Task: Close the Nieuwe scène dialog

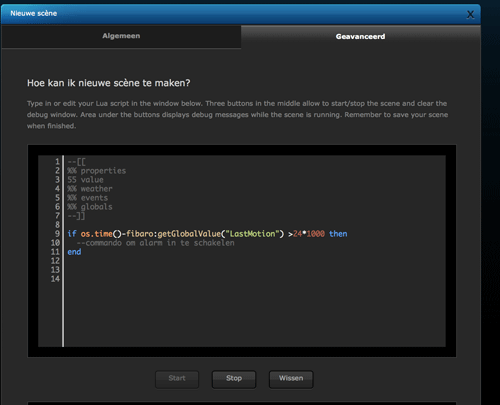Action: coord(470,14)
